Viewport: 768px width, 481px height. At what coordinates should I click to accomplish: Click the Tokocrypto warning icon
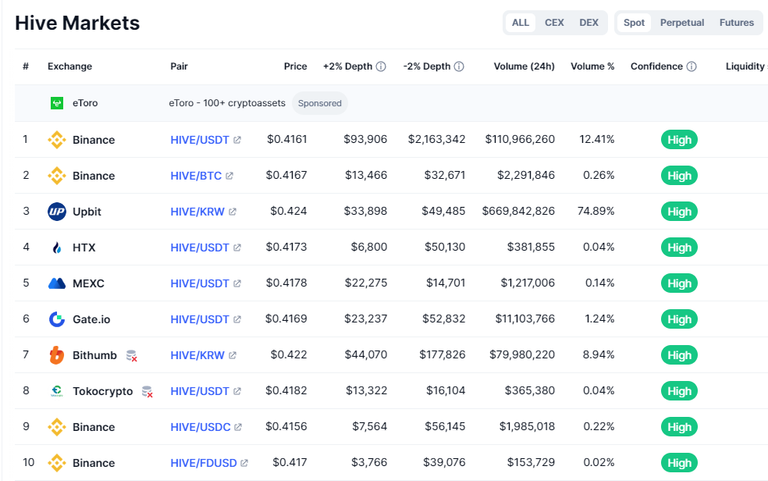147,392
